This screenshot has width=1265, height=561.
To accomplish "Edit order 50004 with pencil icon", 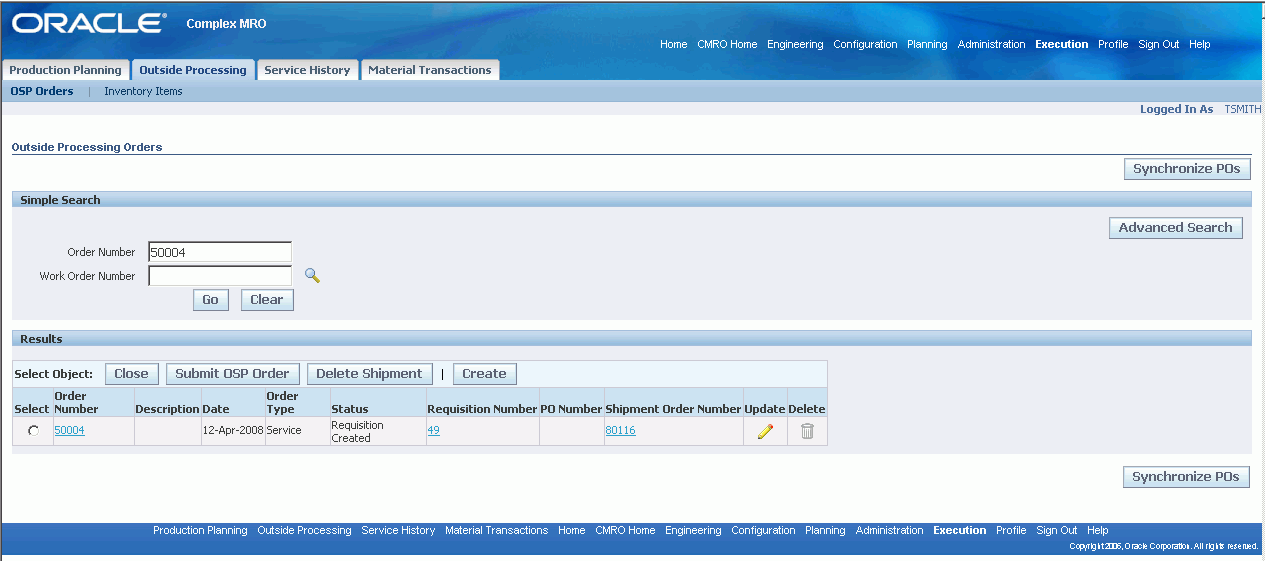I will tap(765, 431).
